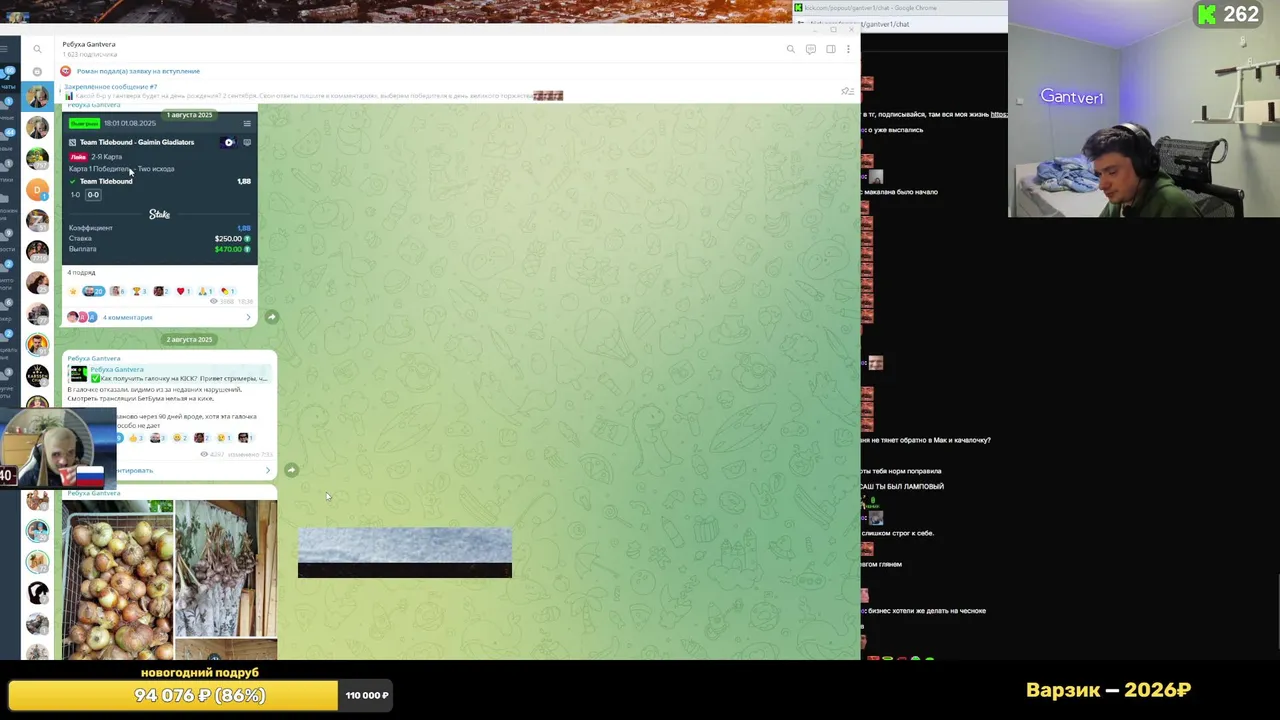Toggle heart reaction on bet post
This screenshot has width=1280, height=720.
183,291
